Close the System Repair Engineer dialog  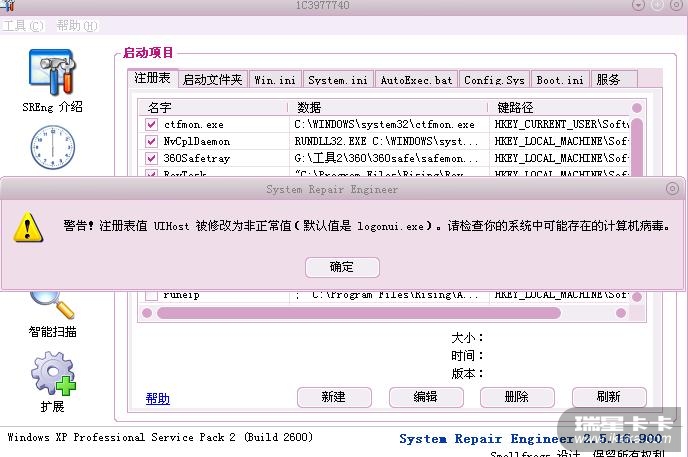(672, 189)
